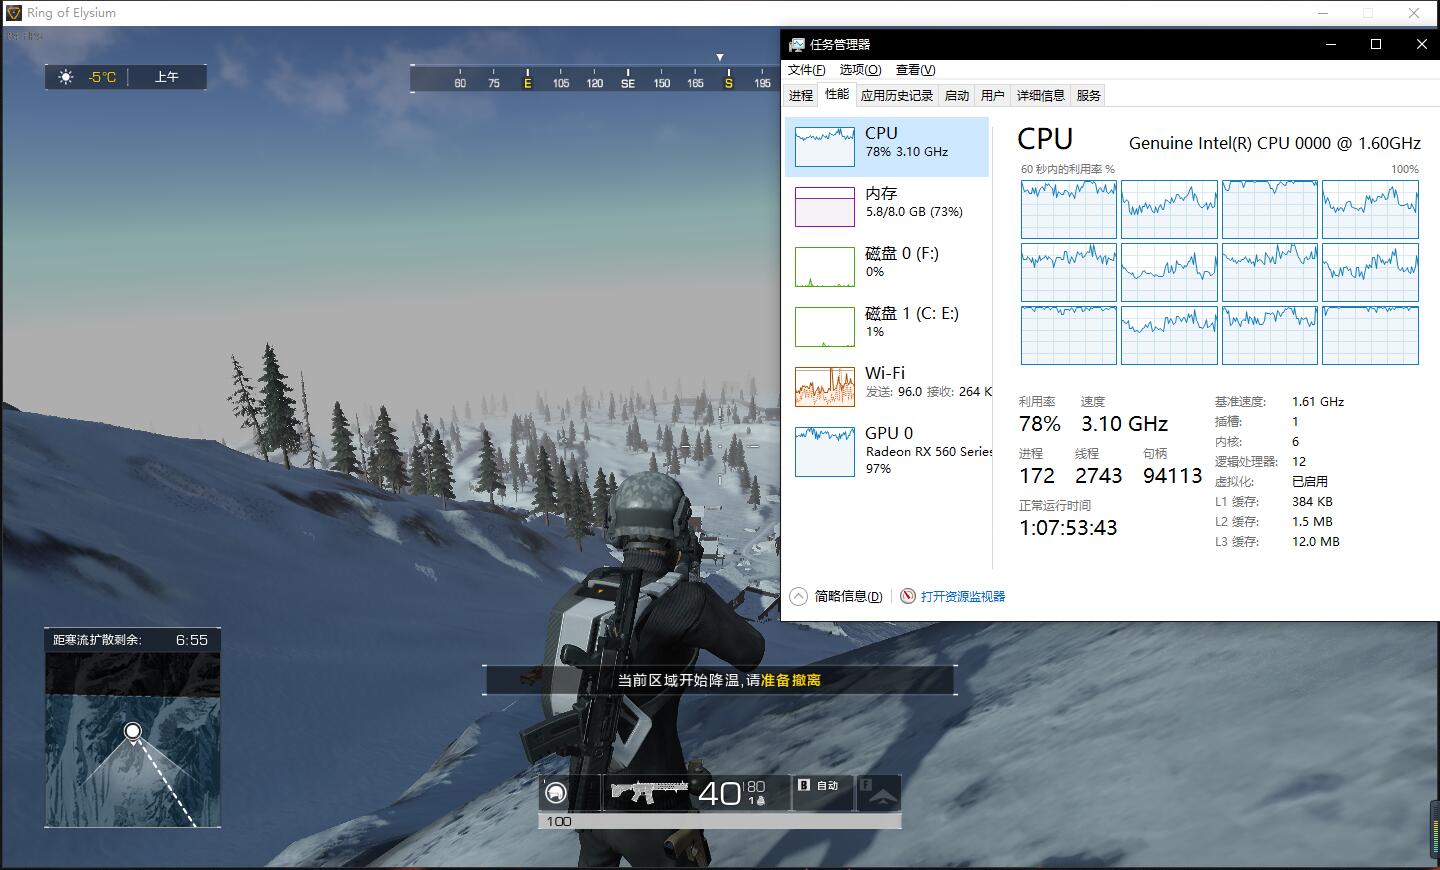Screen dimensions: 1440x870
Task: Click the resource monitor icon
Action: coord(908,596)
